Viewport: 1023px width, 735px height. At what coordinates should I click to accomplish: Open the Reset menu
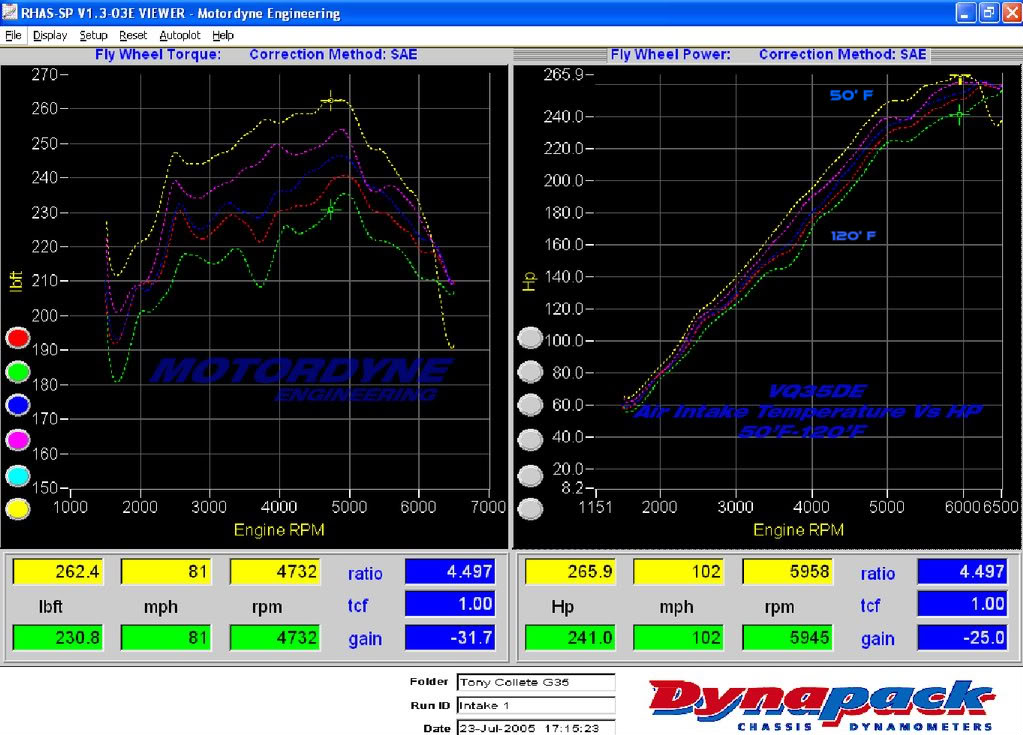(133, 35)
